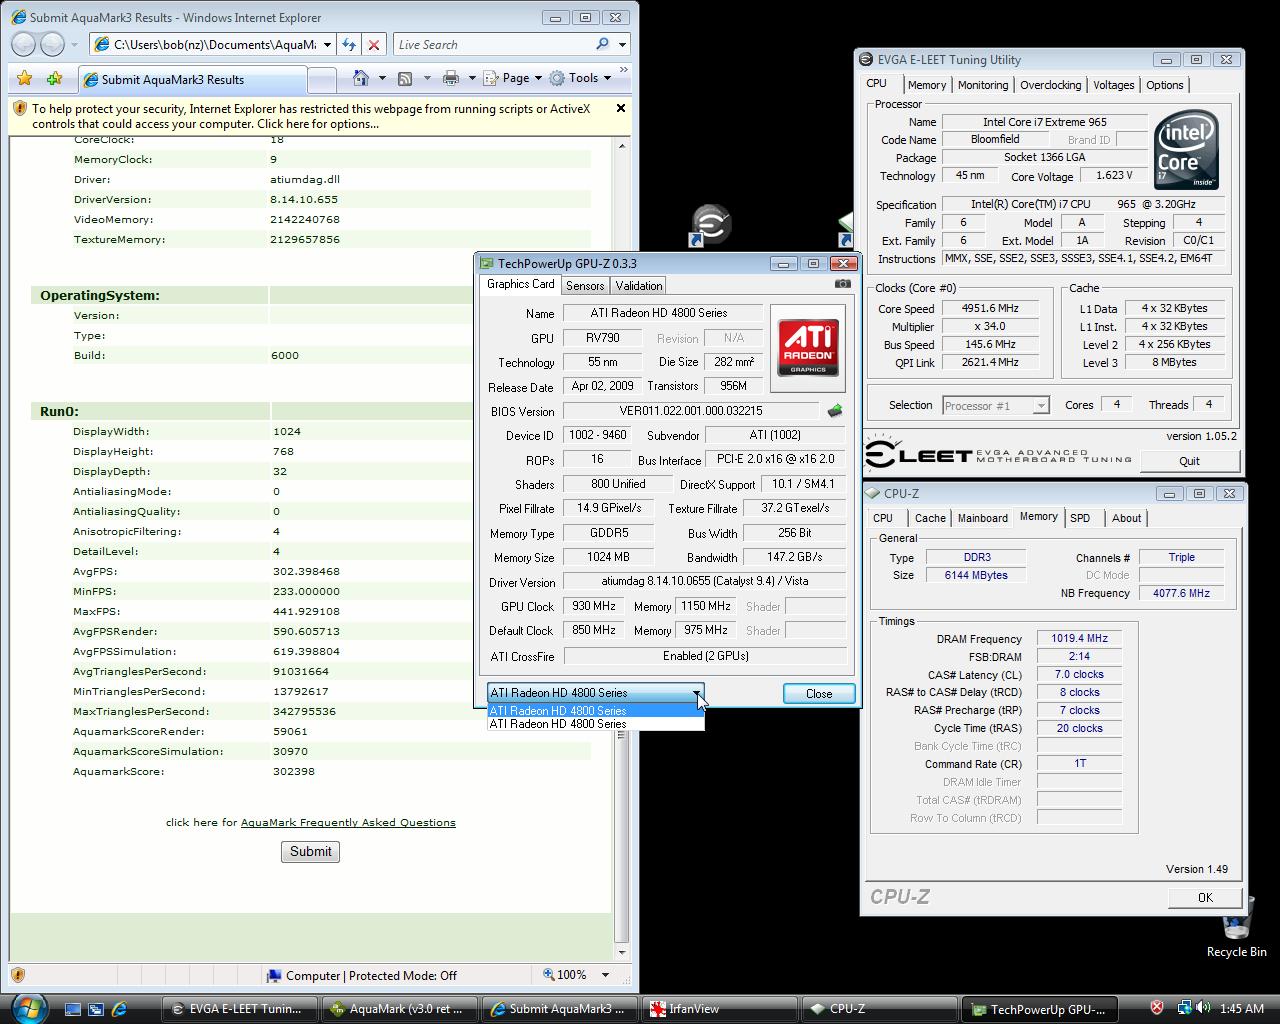Open the E-LEET Monitoring tab

pyautogui.click(x=983, y=85)
